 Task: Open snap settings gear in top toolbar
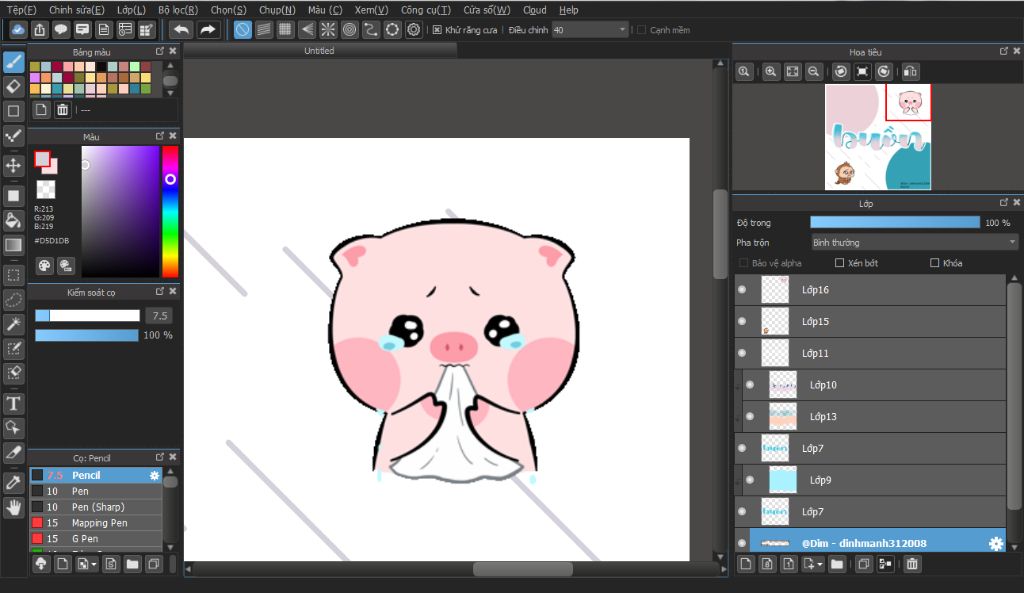tap(413, 29)
